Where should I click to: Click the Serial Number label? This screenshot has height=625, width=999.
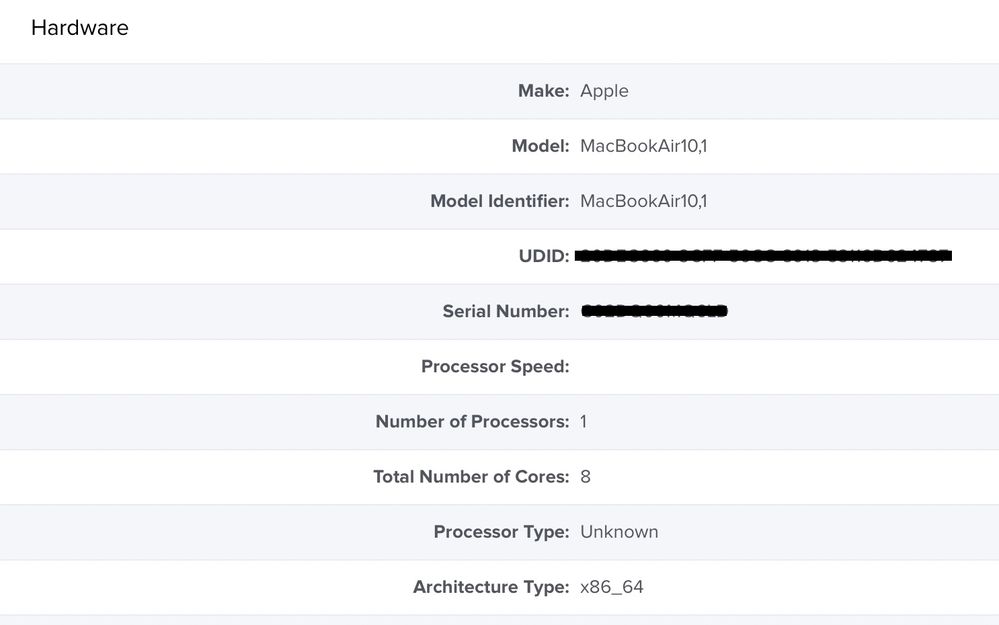click(x=506, y=312)
